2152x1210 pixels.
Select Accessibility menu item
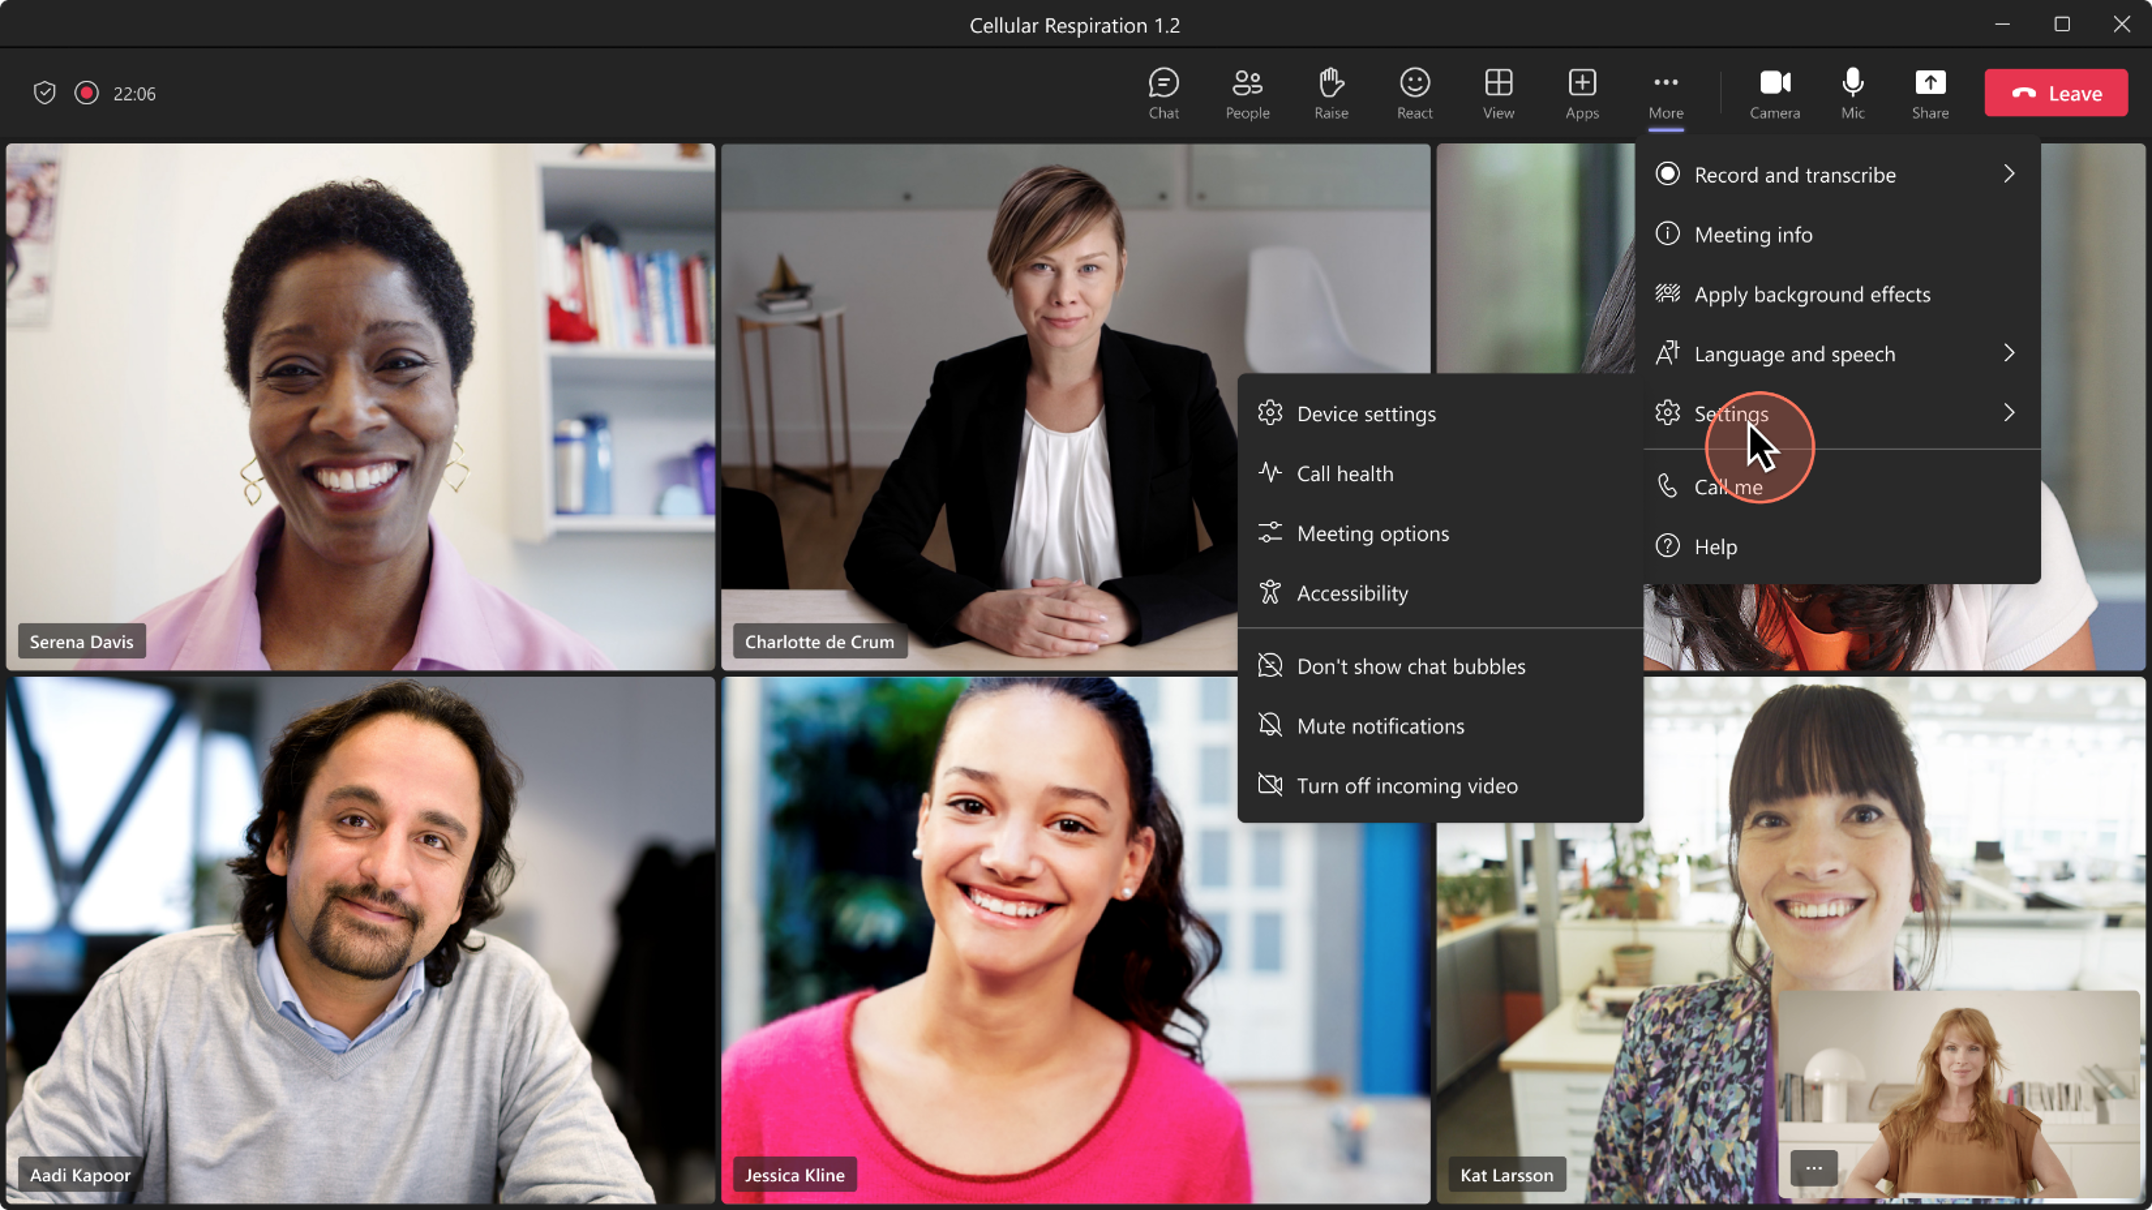(1352, 592)
